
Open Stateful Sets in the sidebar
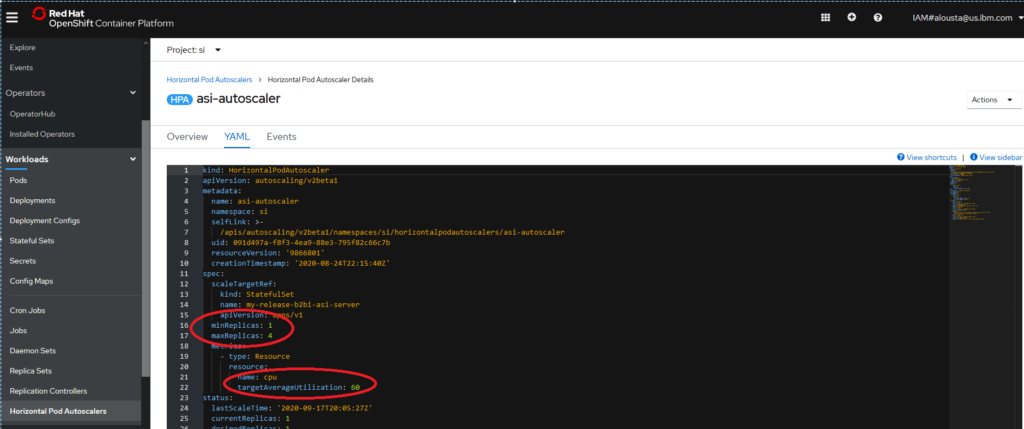pos(32,241)
